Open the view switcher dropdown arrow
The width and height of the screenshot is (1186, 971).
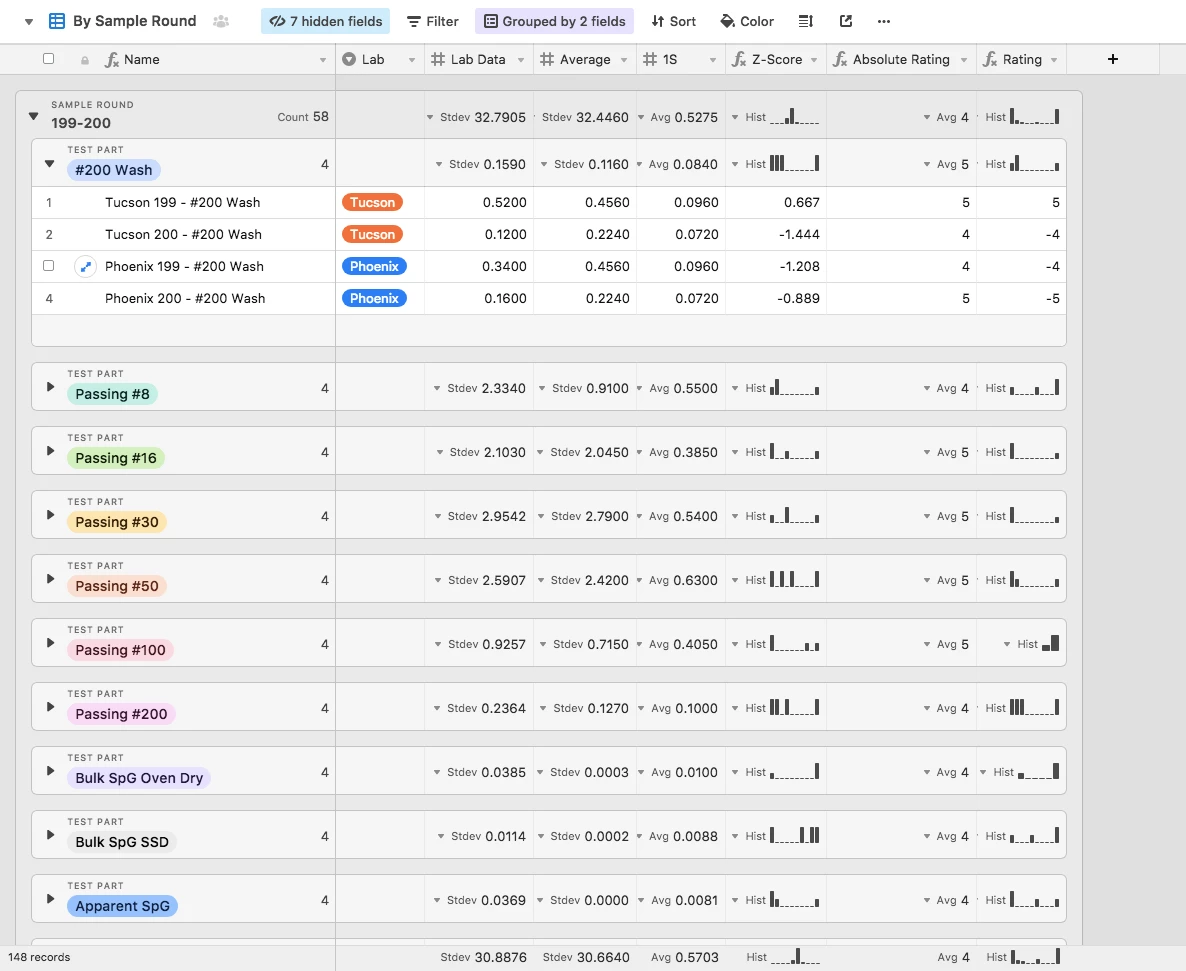[x=29, y=22]
